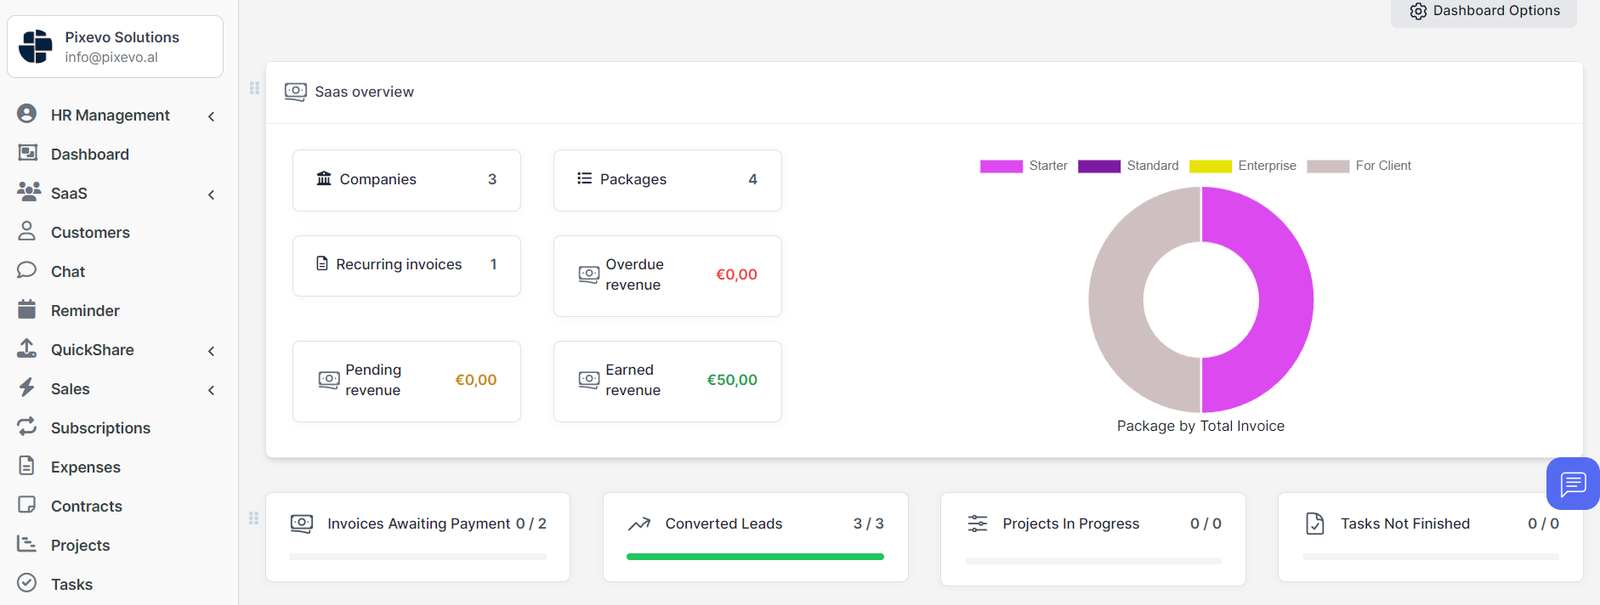Click the Dashboard Options gear button
1600x605 pixels.
pyautogui.click(x=1484, y=11)
